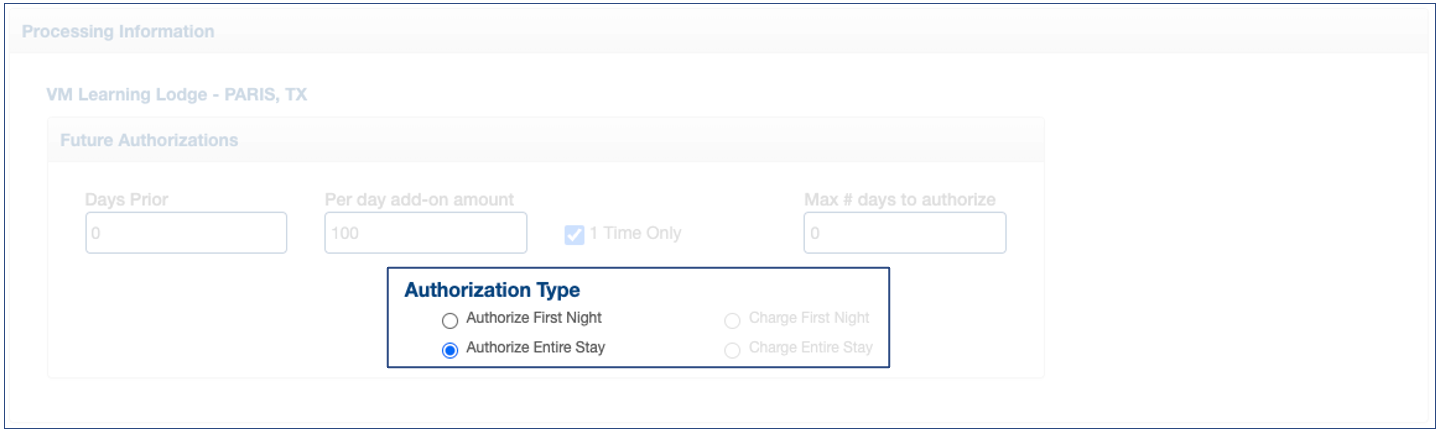
Task: Choose the Charge First Night radio option
Action: 732,321
